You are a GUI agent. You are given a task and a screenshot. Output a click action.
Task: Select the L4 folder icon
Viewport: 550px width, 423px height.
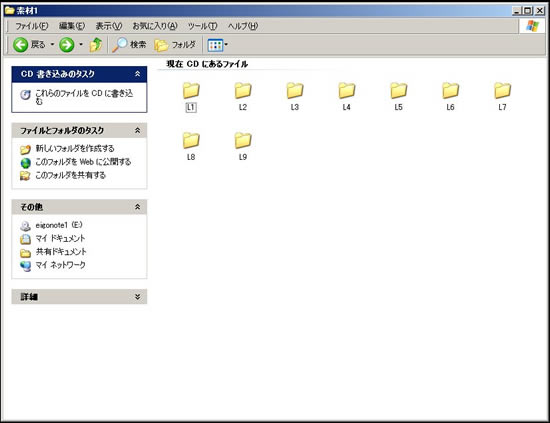(x=347, y=90)
